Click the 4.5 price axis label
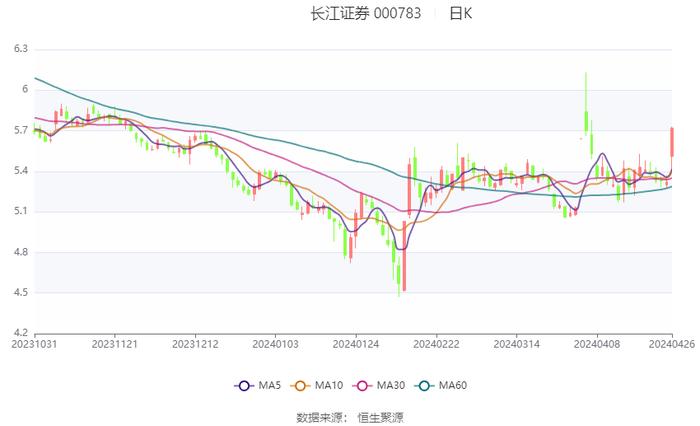 click(x=21, y=292)
